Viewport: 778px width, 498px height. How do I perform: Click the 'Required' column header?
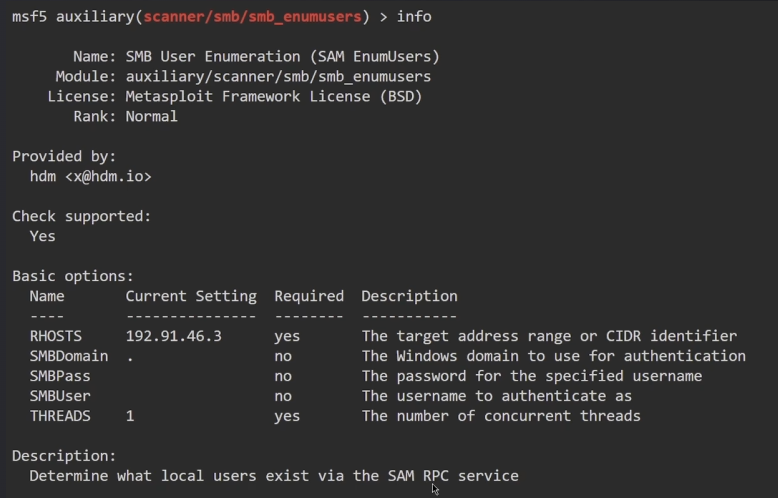tap(308, 296)
